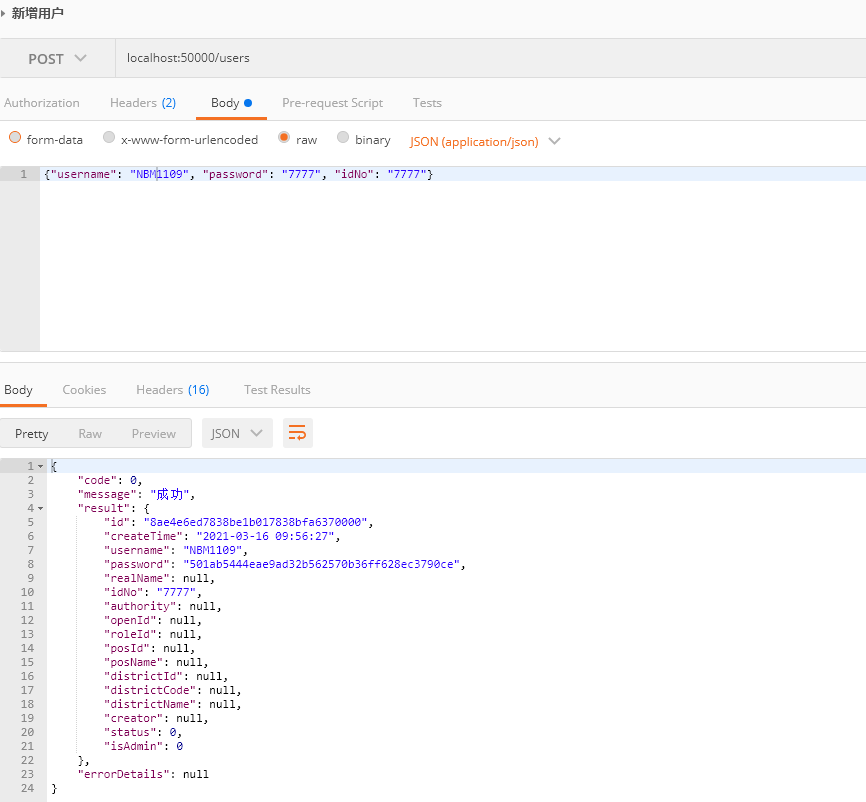Click the "creator": null line
The image size is (866, 802).
(x=156, y=719)
